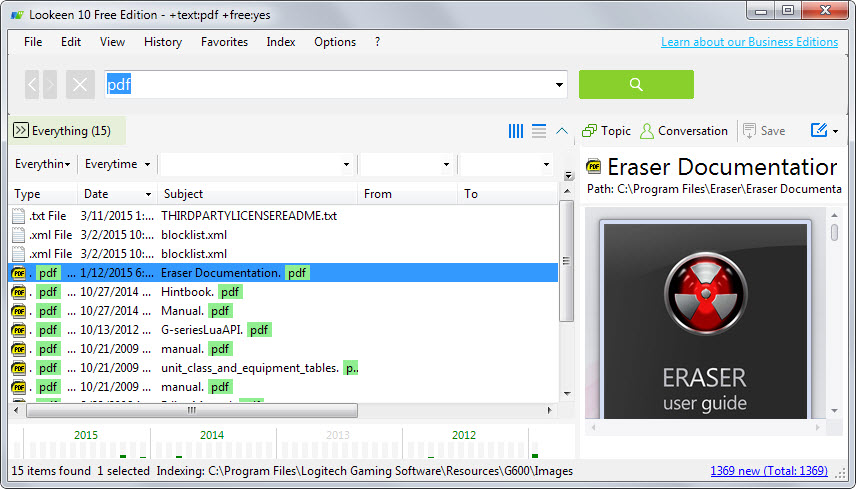Click the 2012 timeline year label
The image size is (856, 489).
click(x=464, y=435)
